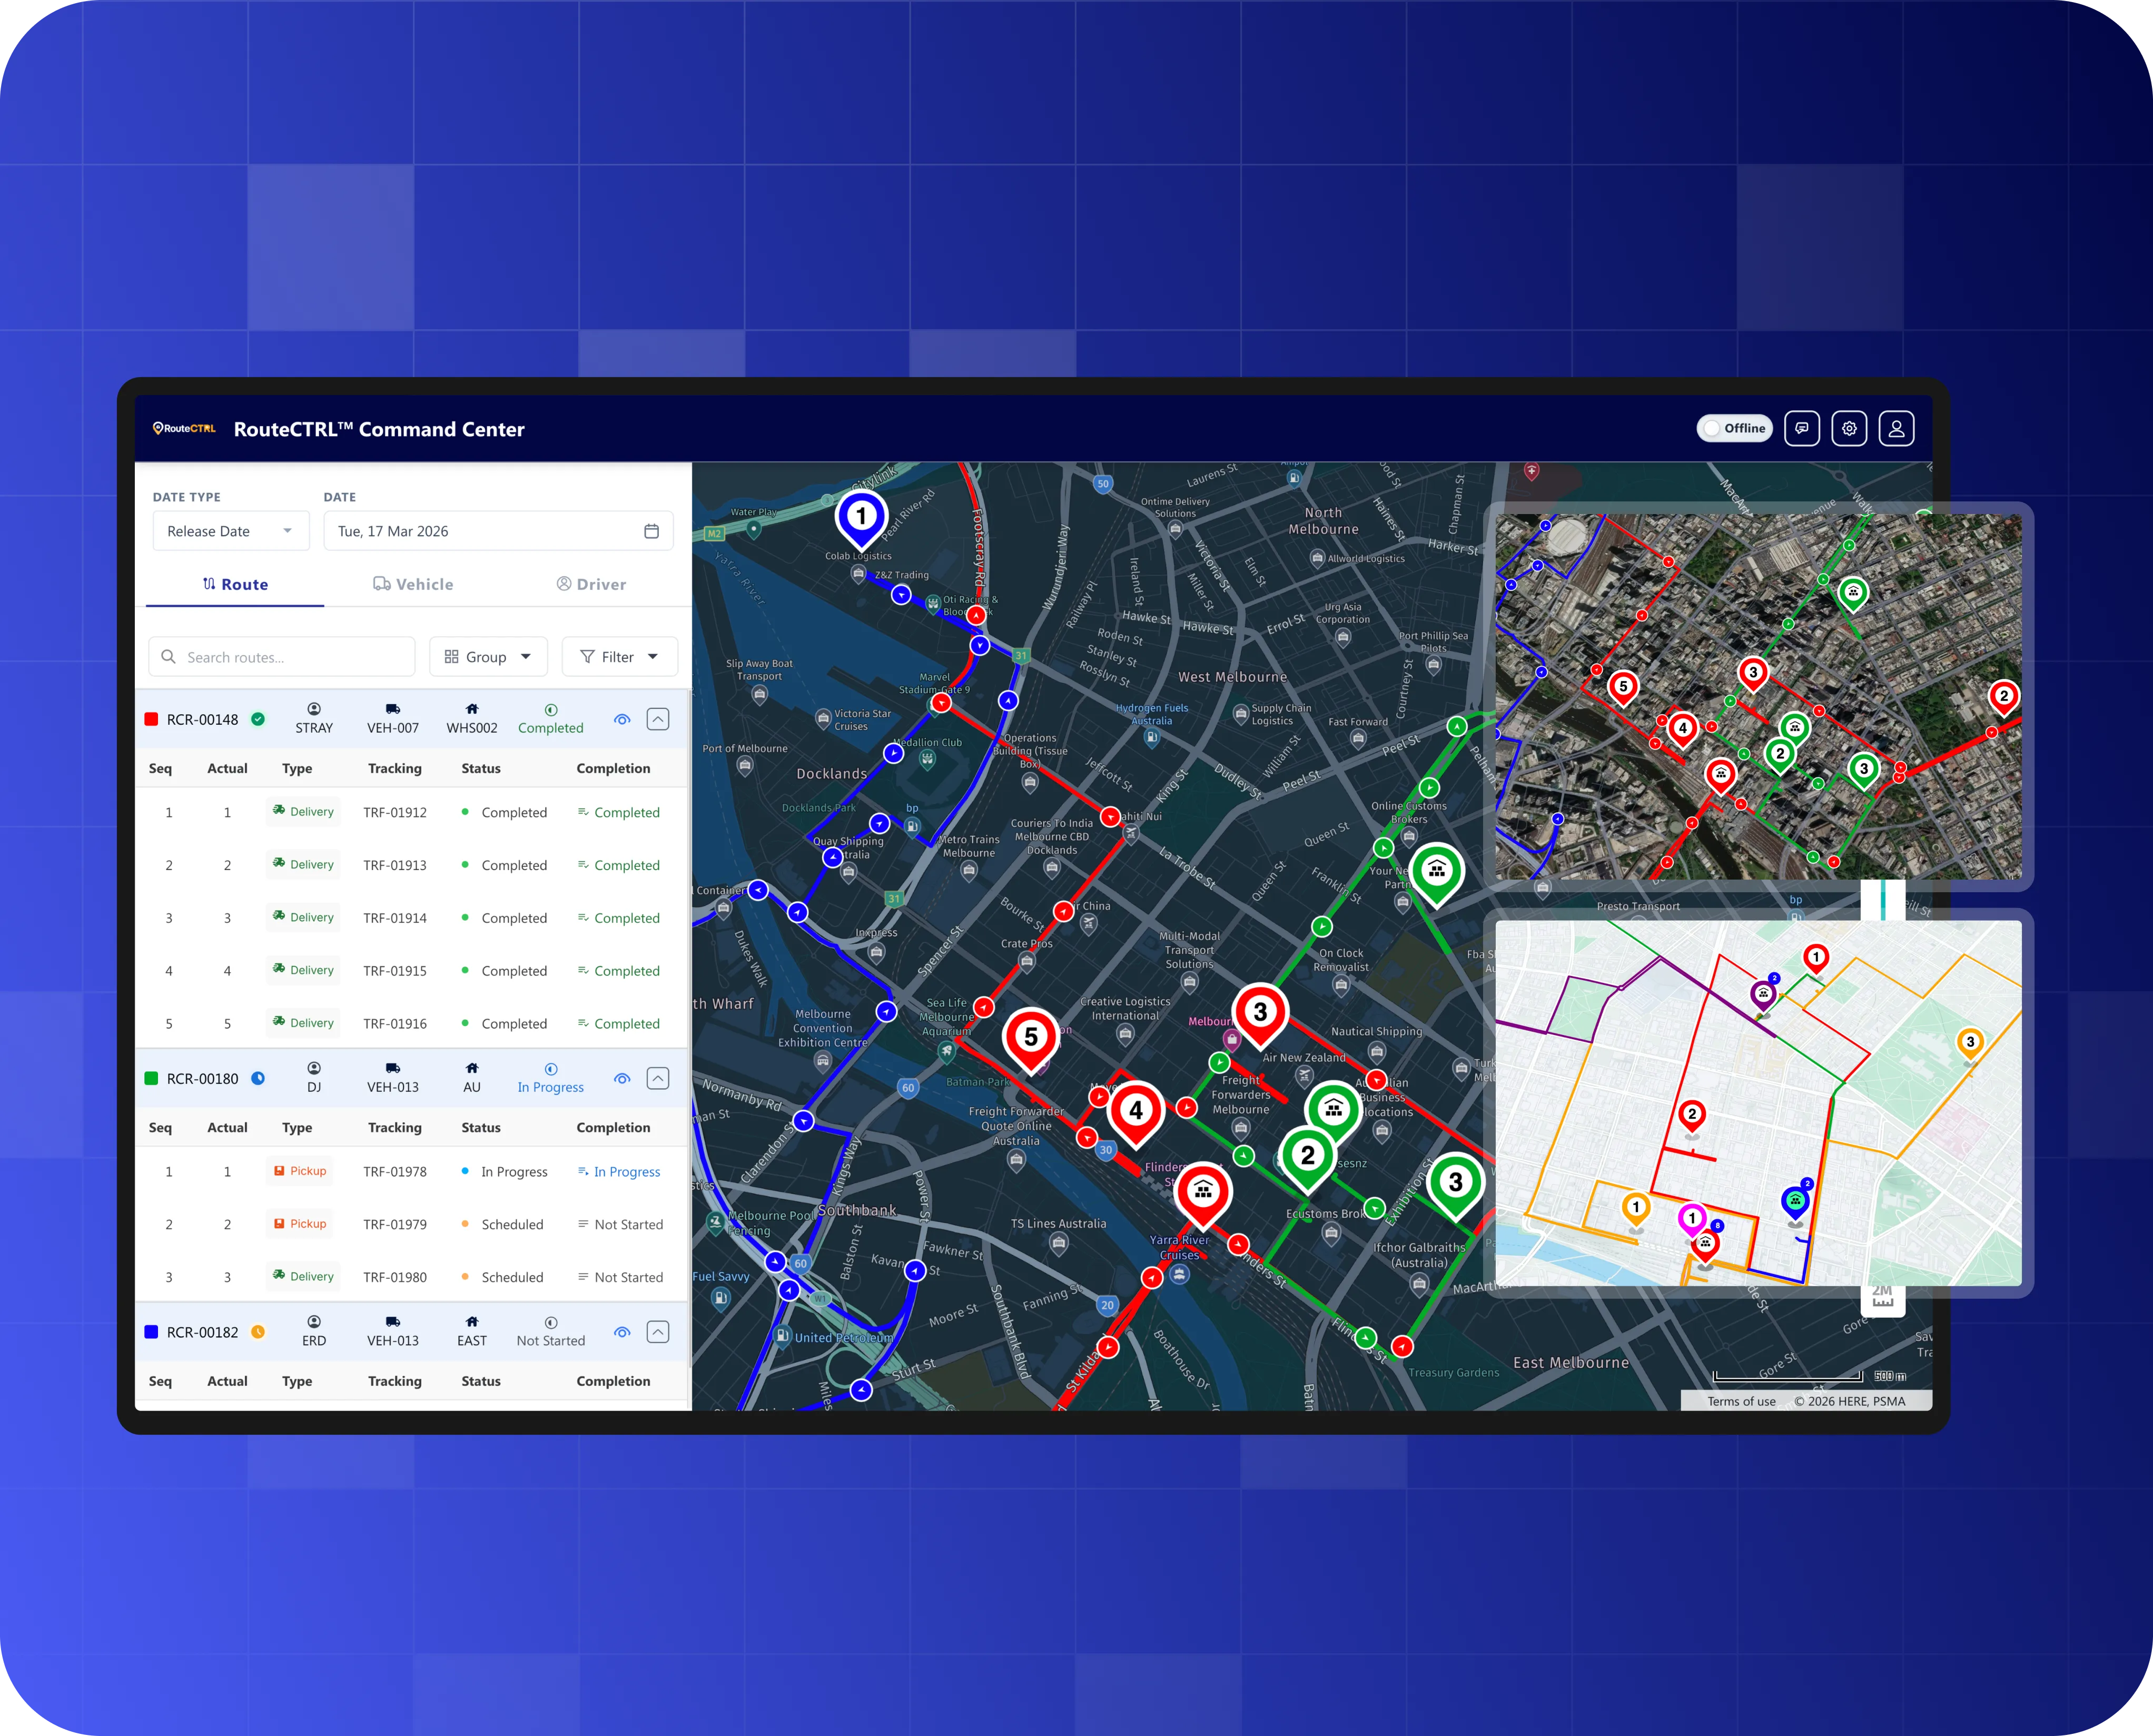Click driver icon above STRAY
The height and width of the screenshot is (1736, 2153).
pyautogui.click(x=314, y=708)
